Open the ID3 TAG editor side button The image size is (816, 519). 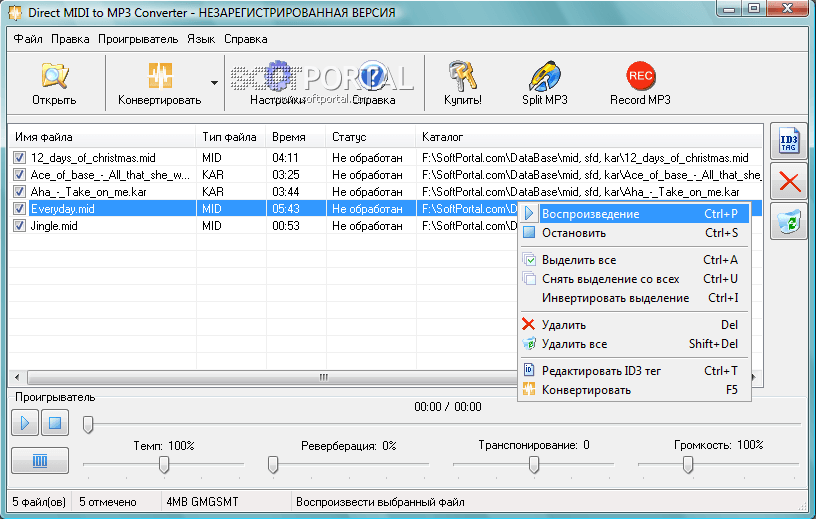tap(789, 142)
